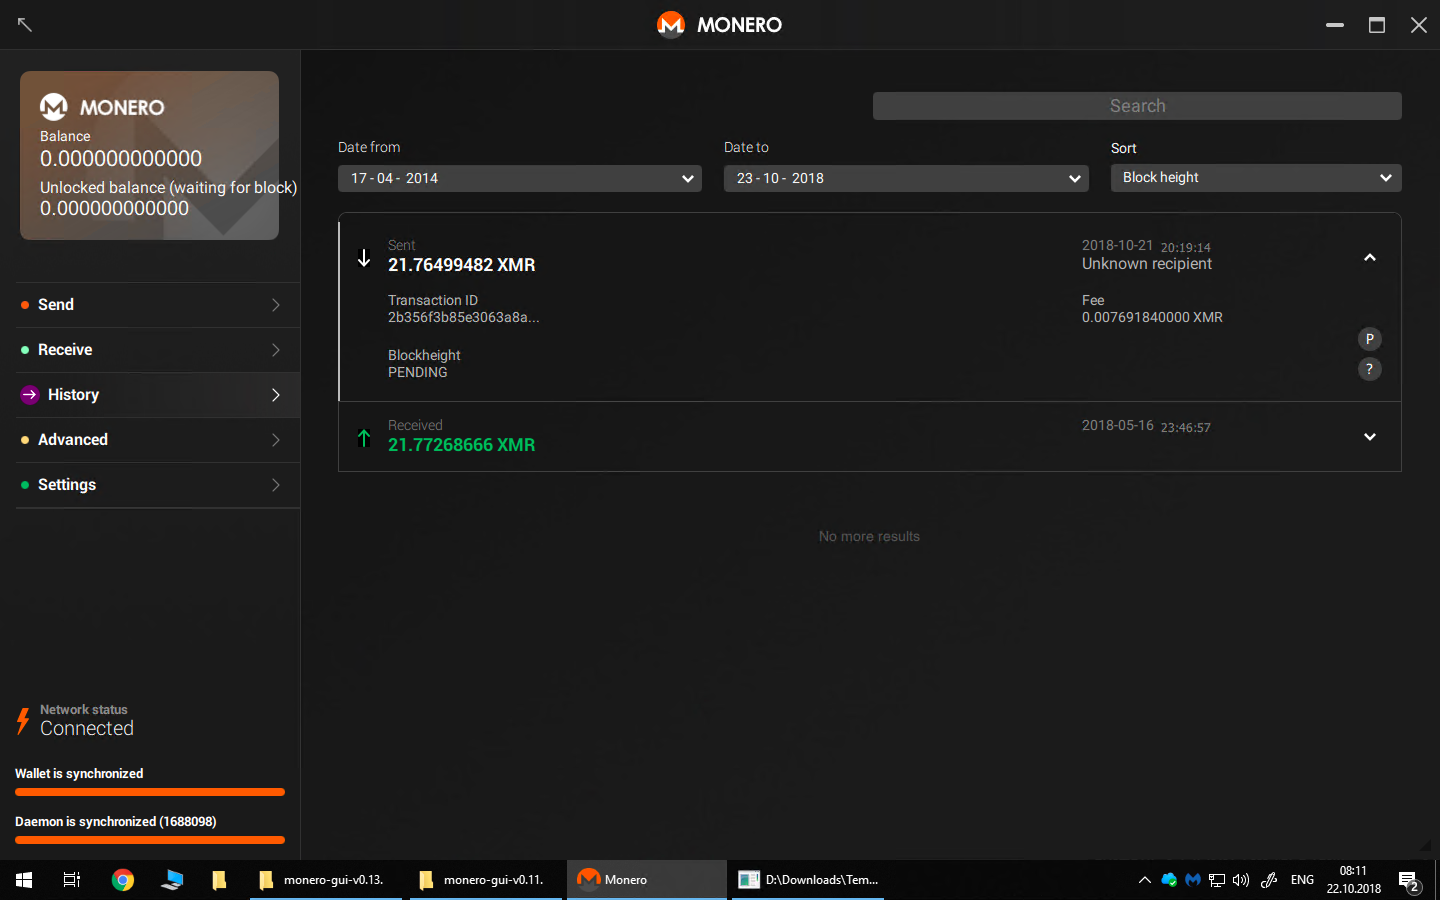
Task: Open the Settings page
Action: 158,485
